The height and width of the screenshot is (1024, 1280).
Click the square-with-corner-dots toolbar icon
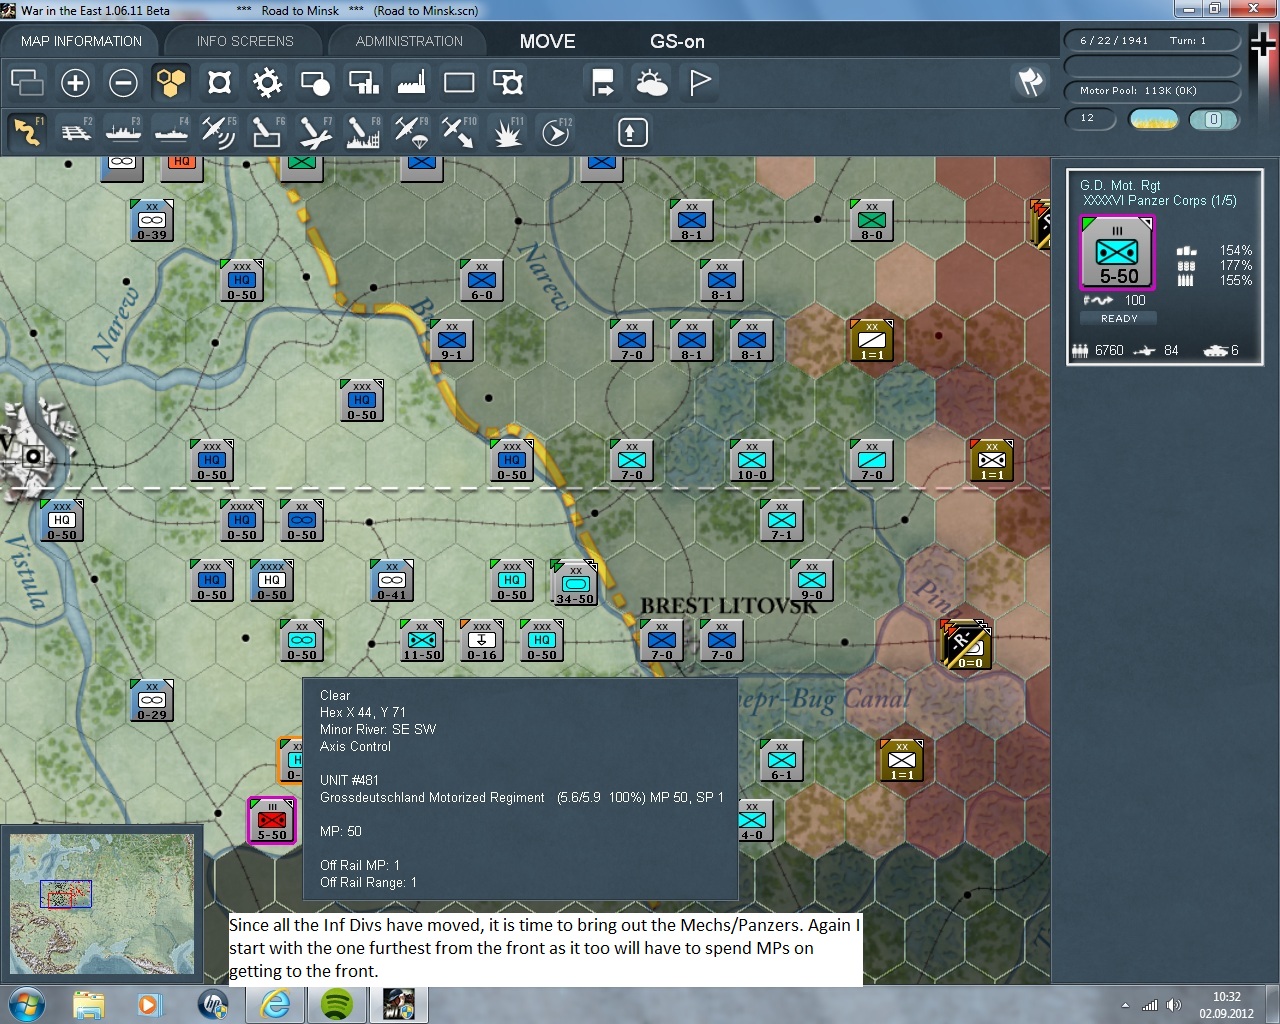[x=219, y=82]
